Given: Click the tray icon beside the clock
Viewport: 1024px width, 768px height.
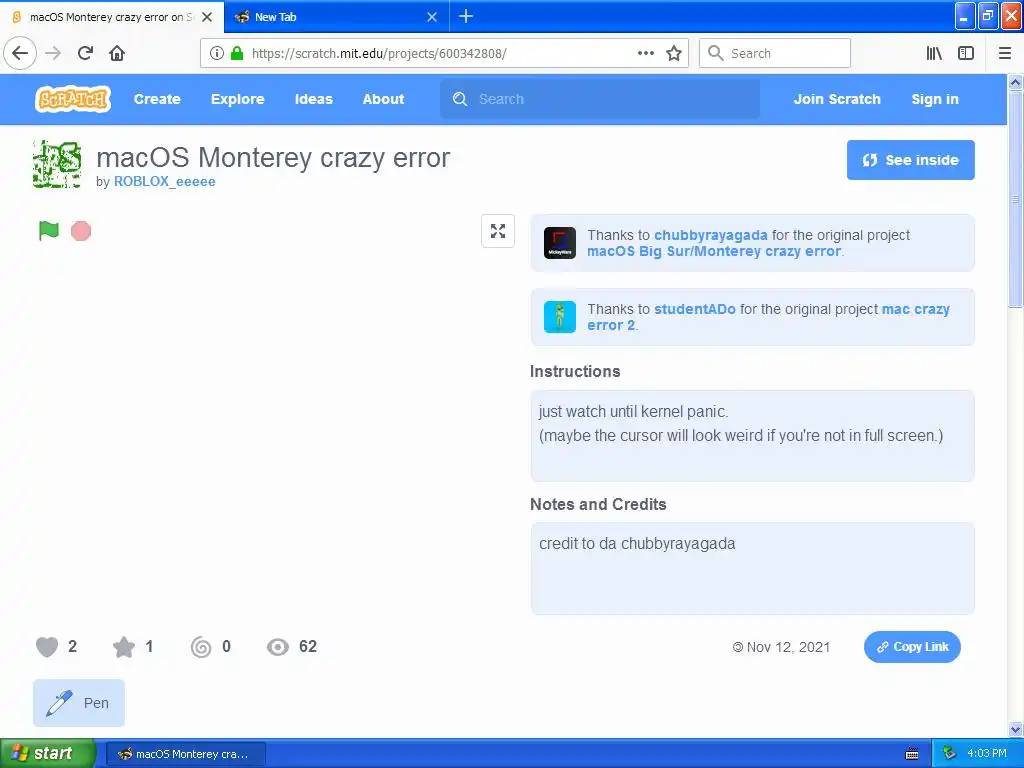Looking at the screenshot, I should pos(950,754).
